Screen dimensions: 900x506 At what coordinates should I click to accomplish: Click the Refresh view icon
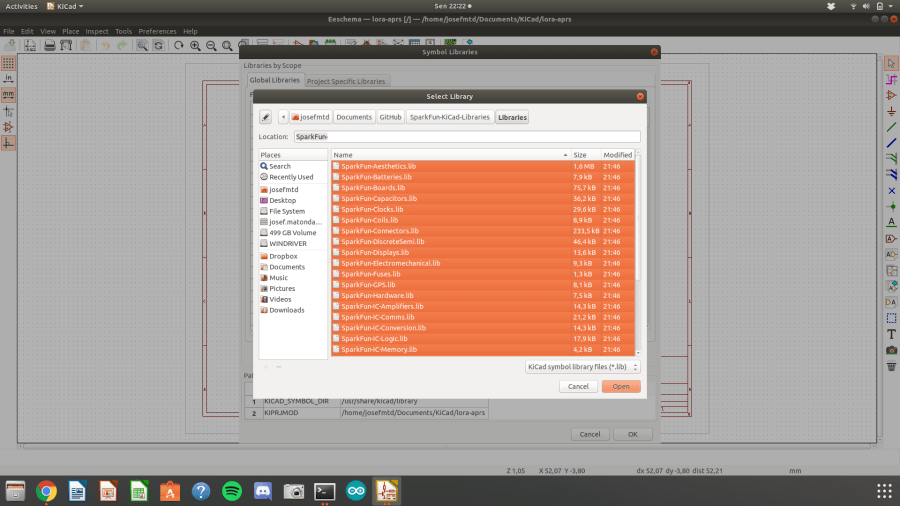click(179, 45)
